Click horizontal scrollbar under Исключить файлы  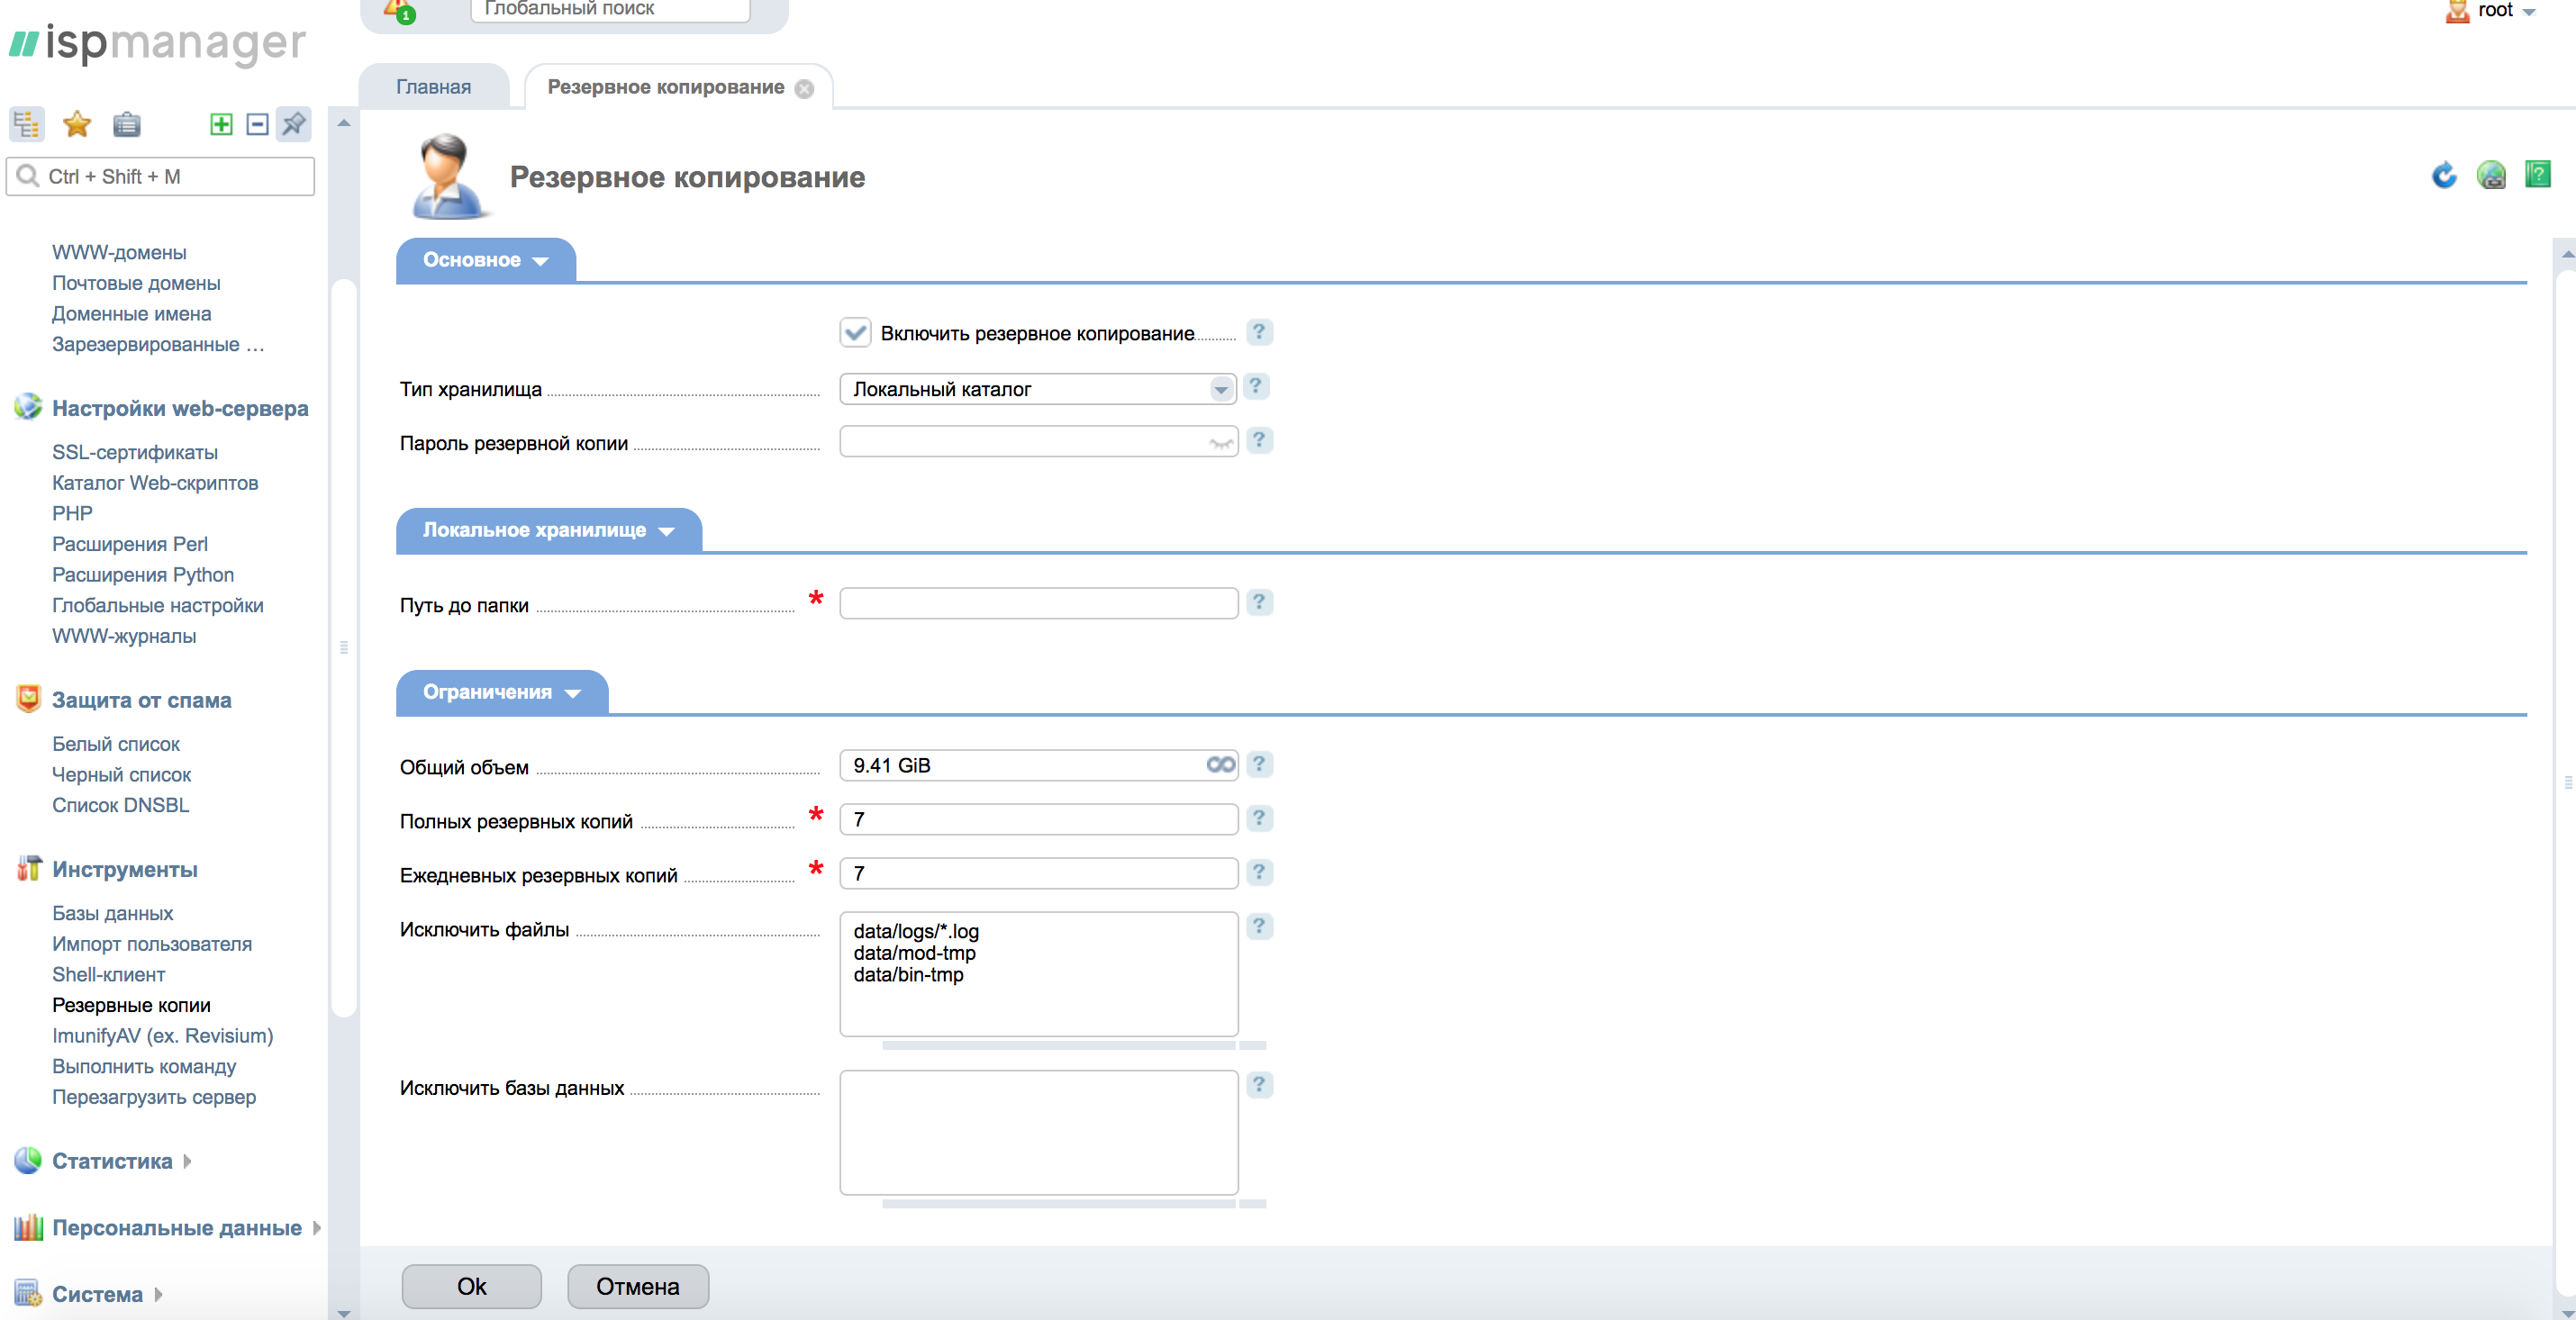point(1058,1045)
